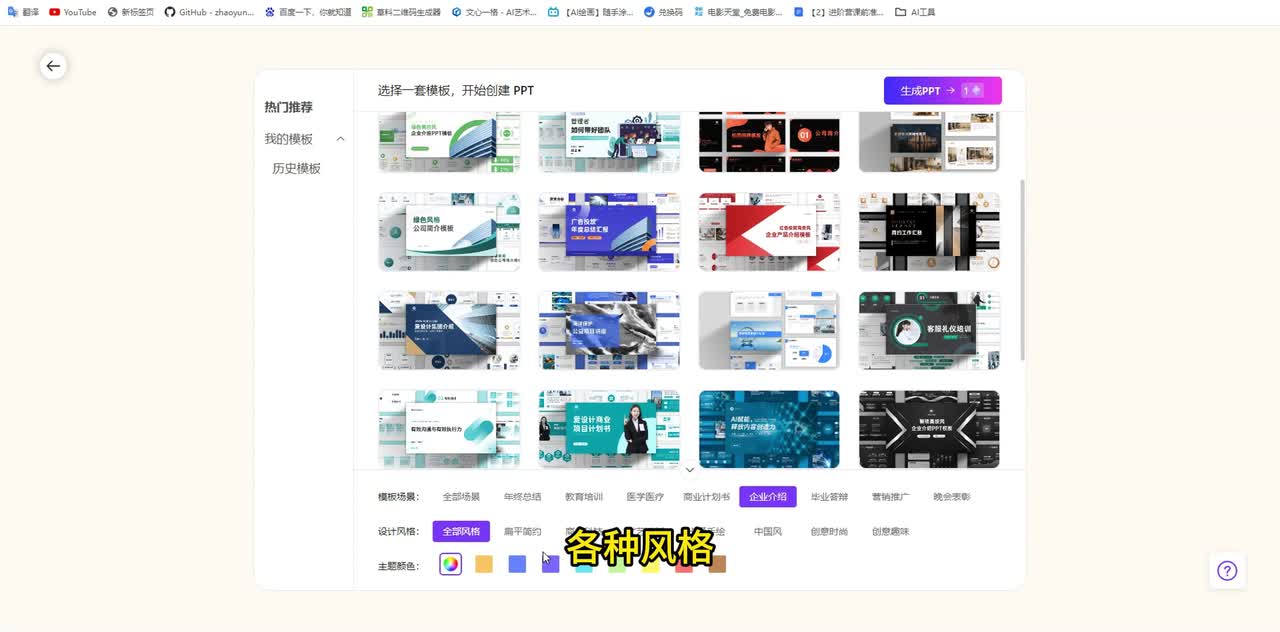The height and width of the screenshot is (632, 1280).
Task: Click the 生成PPT button
Action: [x=942, y=91]
